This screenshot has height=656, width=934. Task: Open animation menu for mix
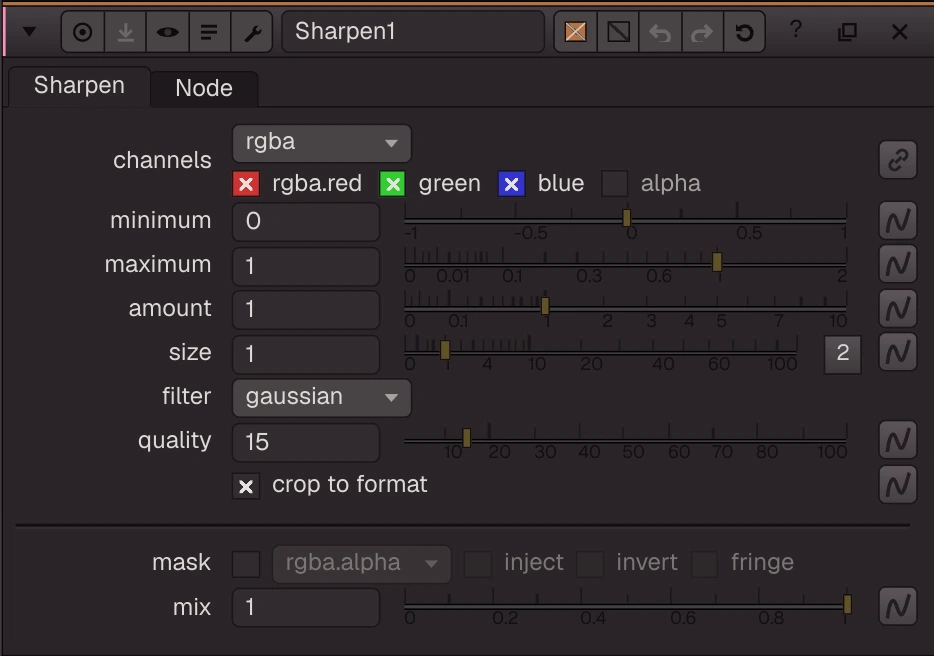pos(898,607)
